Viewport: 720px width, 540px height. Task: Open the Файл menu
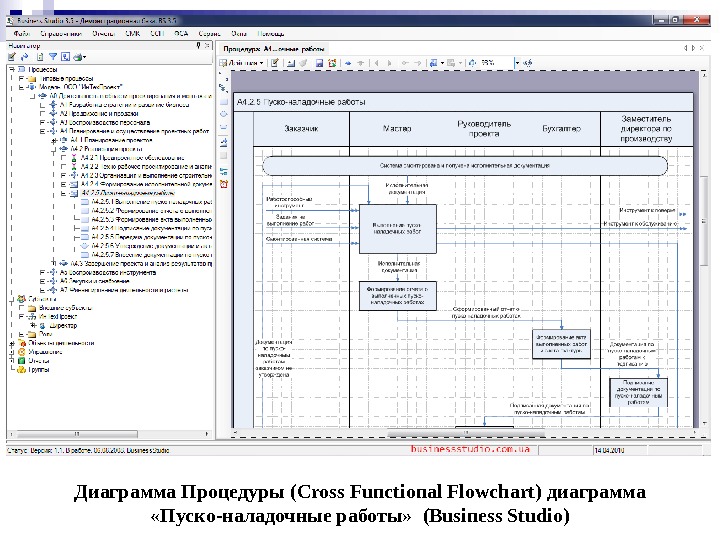(22, 34)
